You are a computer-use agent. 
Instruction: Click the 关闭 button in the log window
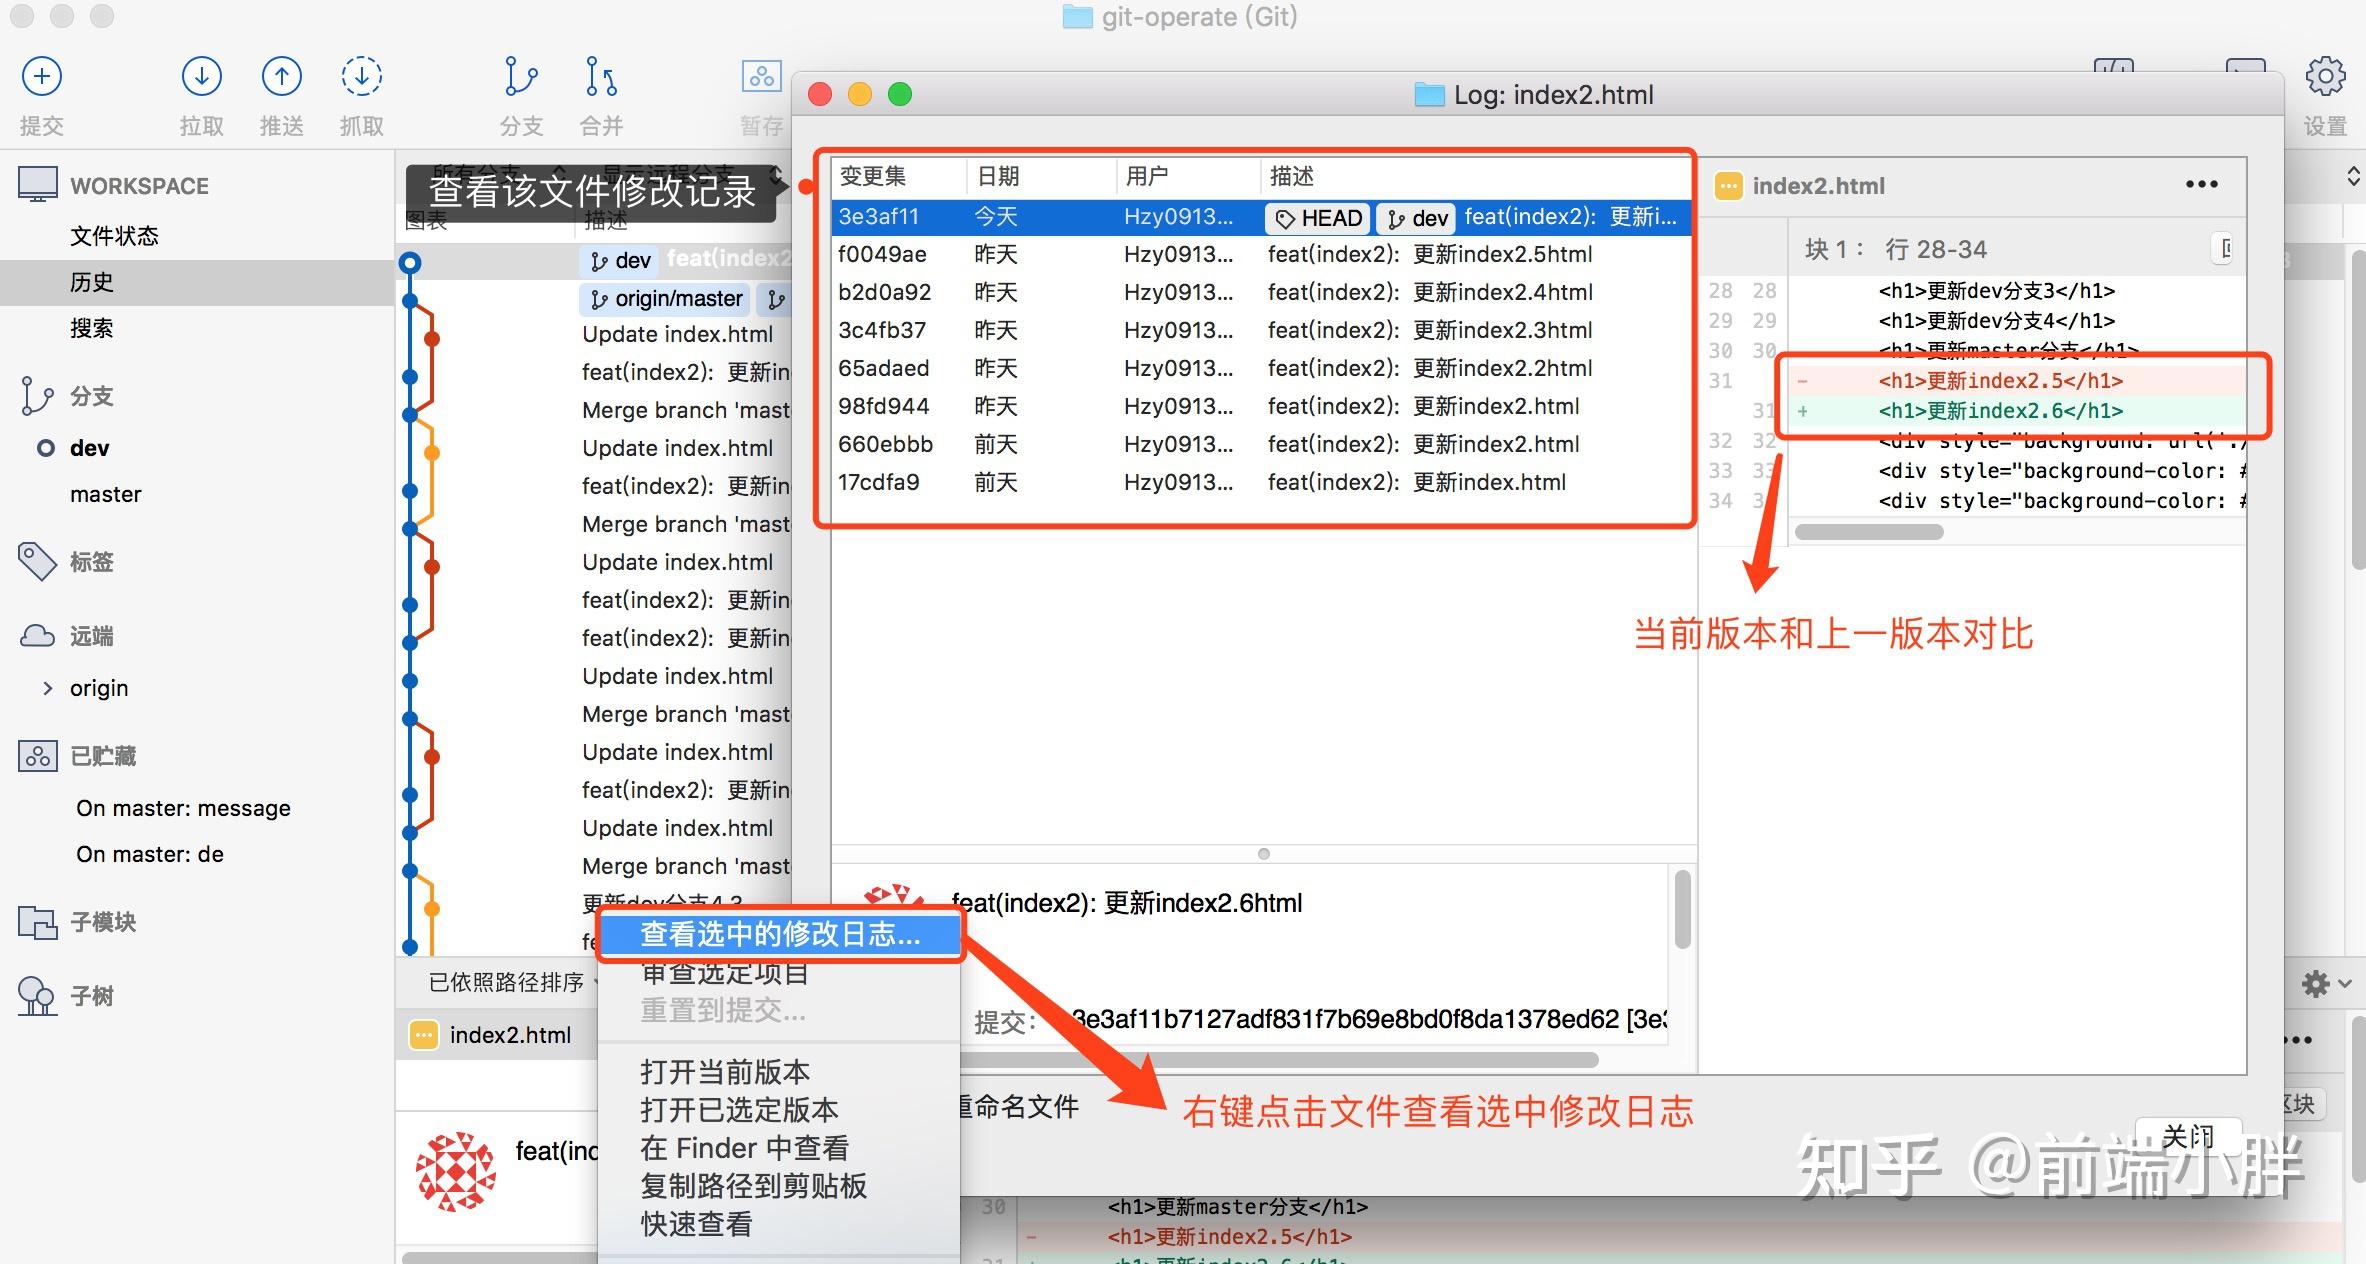click(2190, 1137)
